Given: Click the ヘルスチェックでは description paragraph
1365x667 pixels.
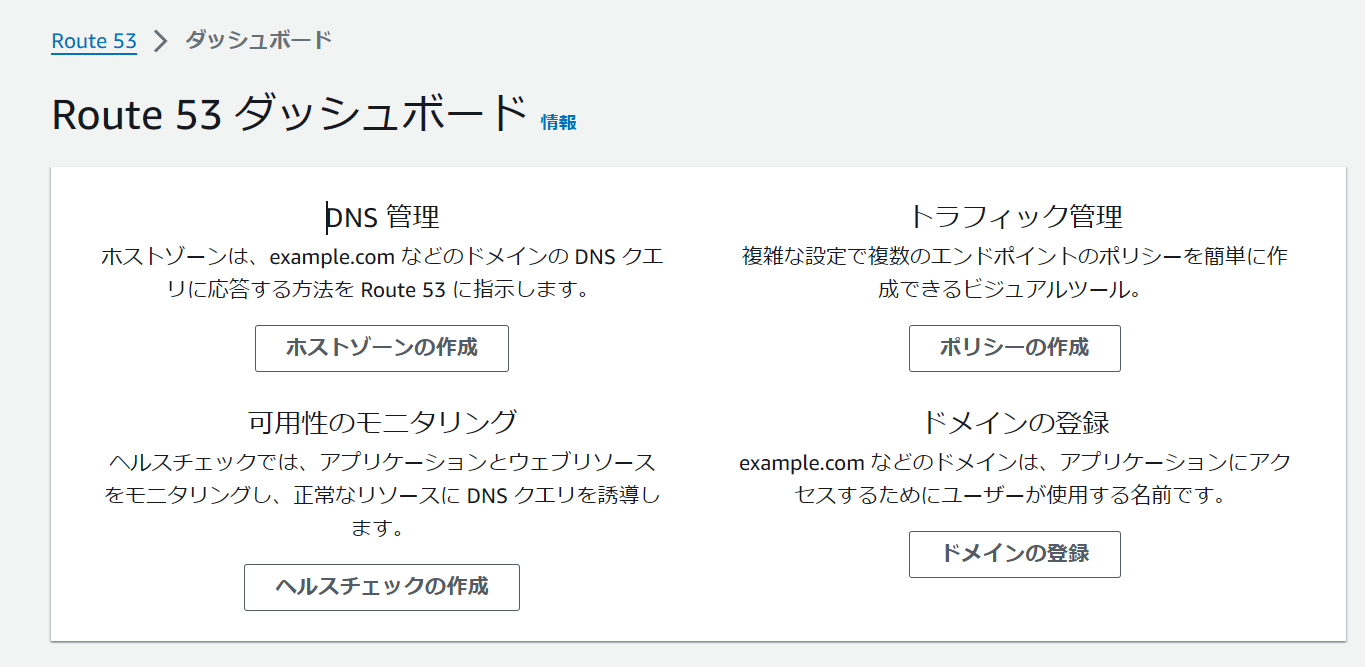Looking at the screenshot, I should (382, 495).
